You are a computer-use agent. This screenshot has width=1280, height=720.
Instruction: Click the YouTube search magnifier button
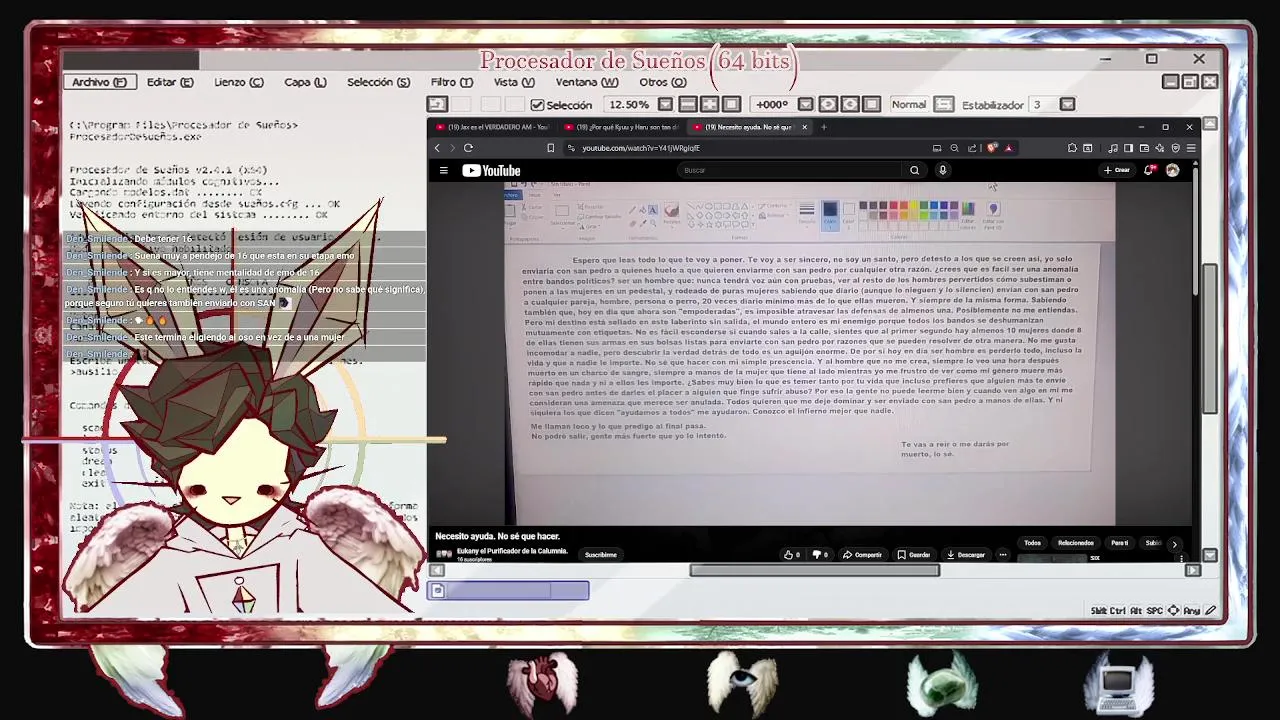pos(914,170)
